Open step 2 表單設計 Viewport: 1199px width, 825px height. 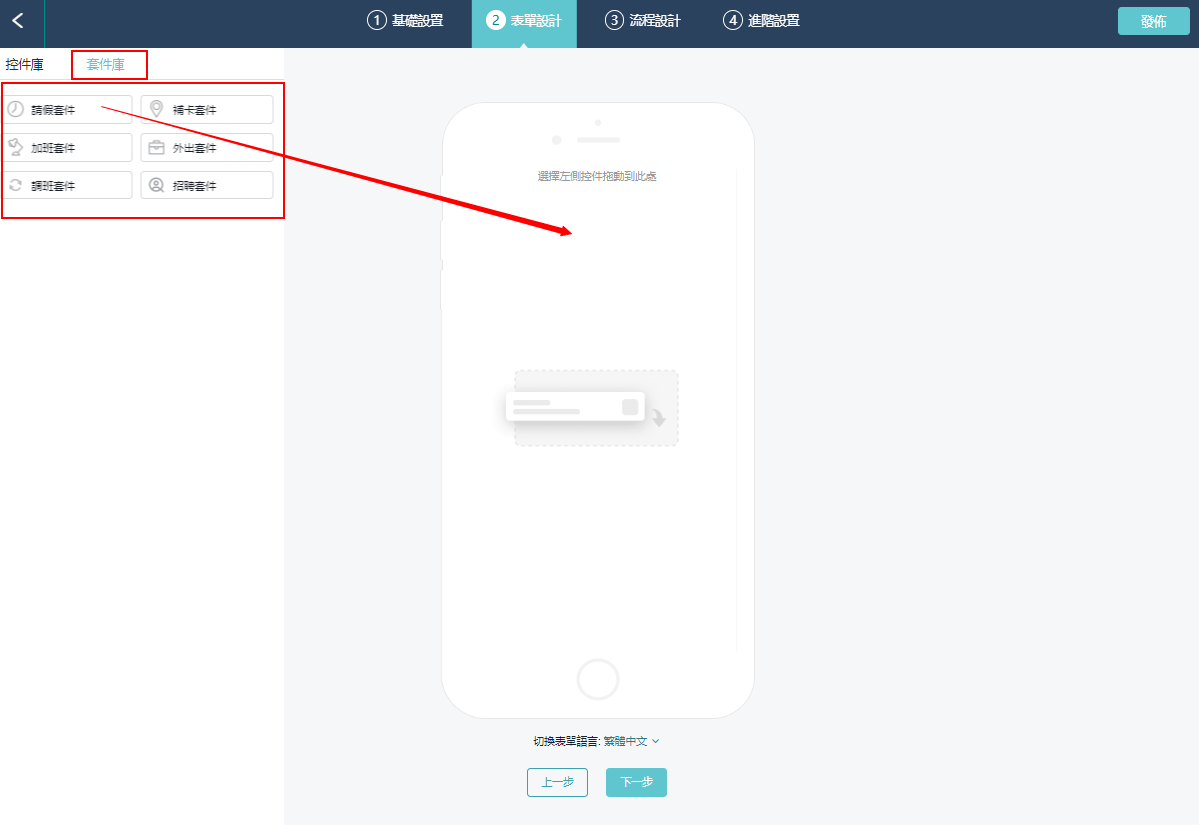tap(524, 21)
